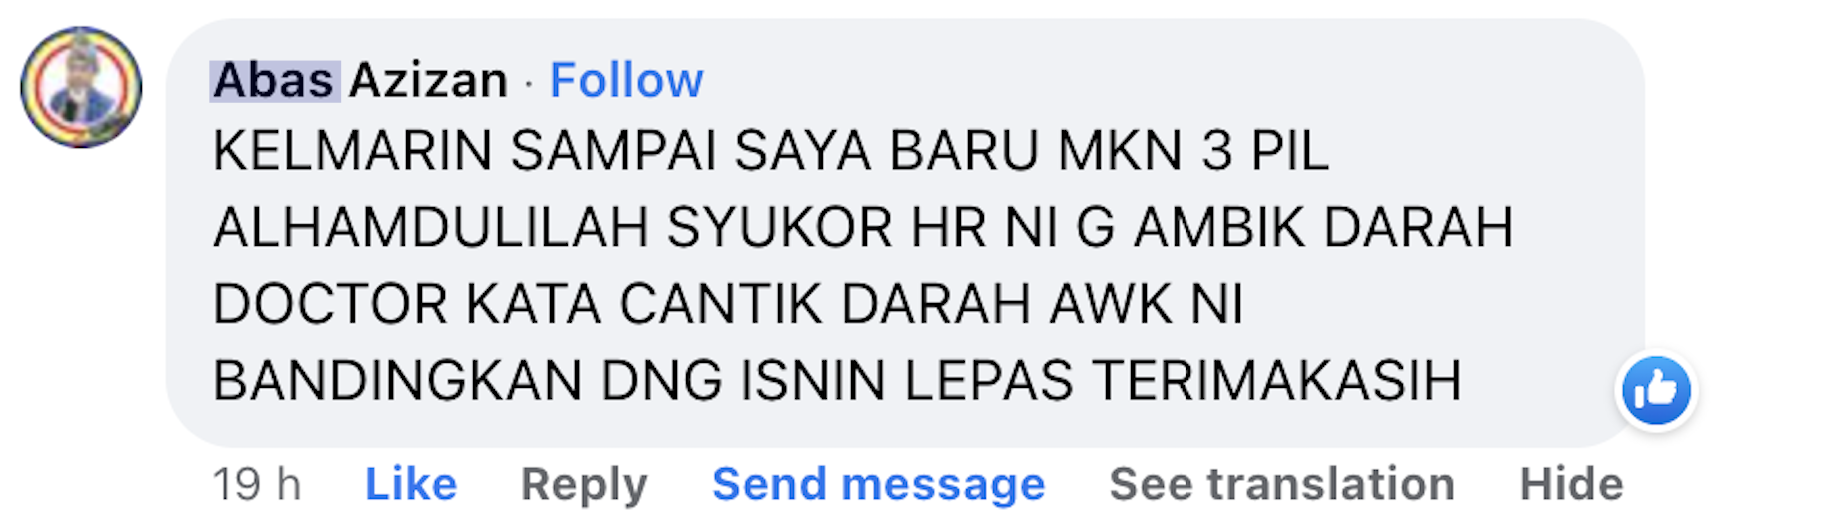The height and width of the screenshot is (524, 1836).
Task: Like this comment
Action: [411, 484]
